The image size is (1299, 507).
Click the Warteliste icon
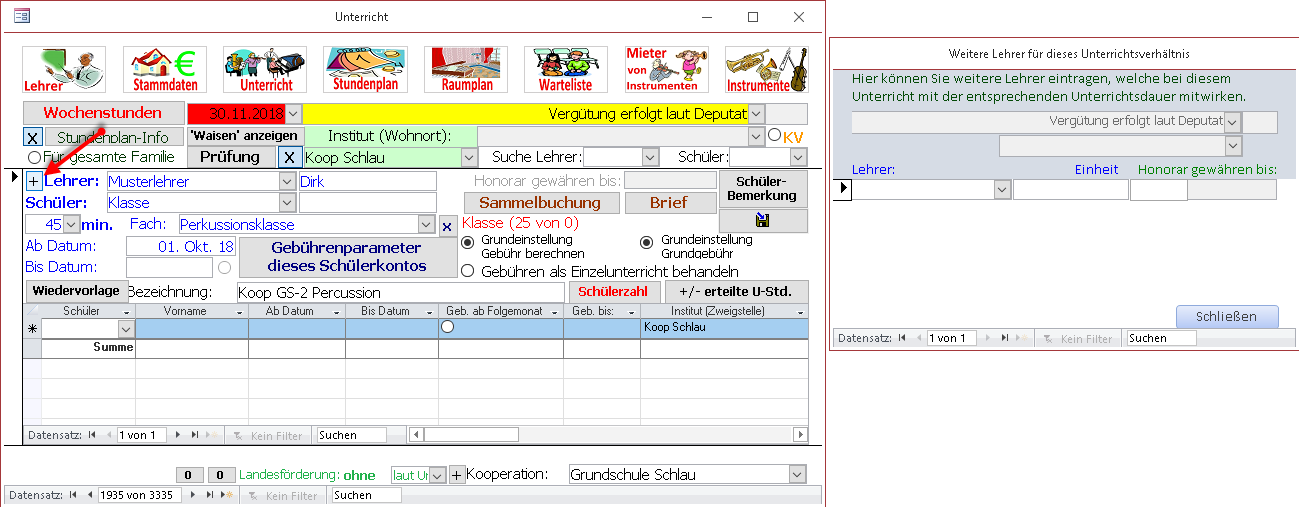566,70
